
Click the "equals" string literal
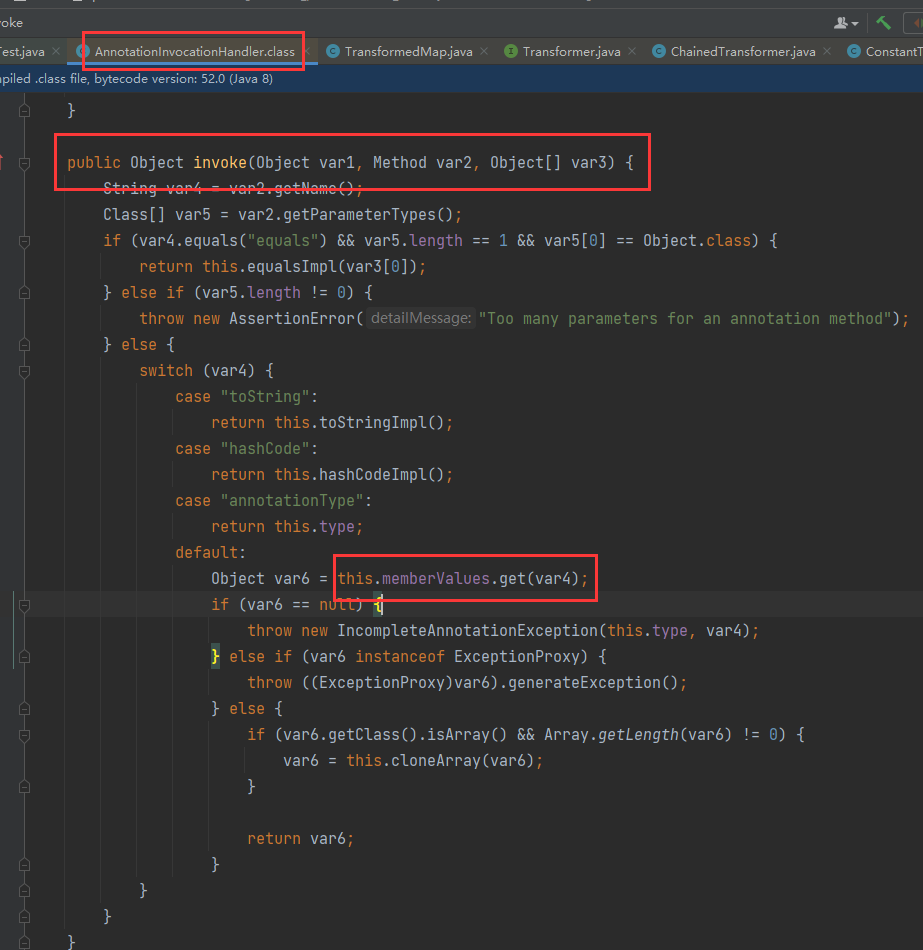[x=283, y=241]
